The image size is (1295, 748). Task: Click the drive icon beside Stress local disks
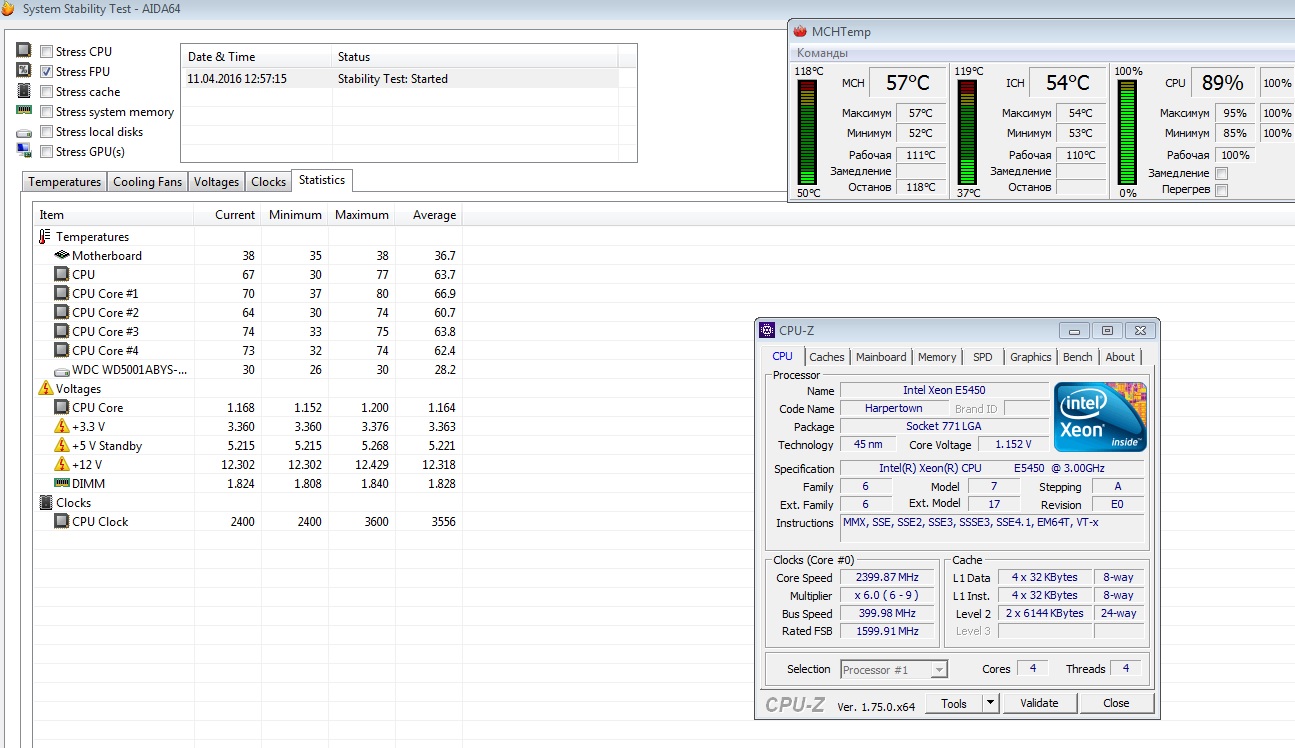[24, 132]
